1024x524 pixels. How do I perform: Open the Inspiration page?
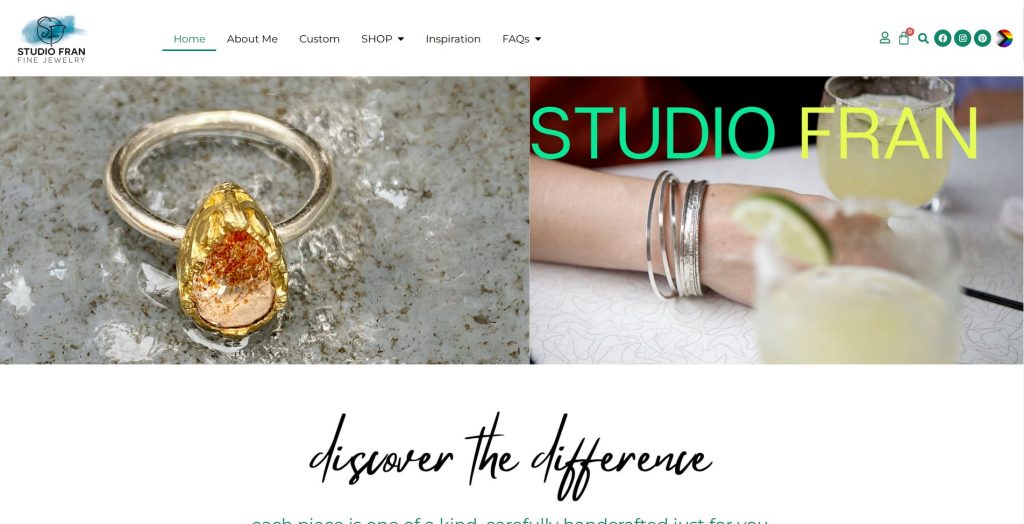click(453, 39)
